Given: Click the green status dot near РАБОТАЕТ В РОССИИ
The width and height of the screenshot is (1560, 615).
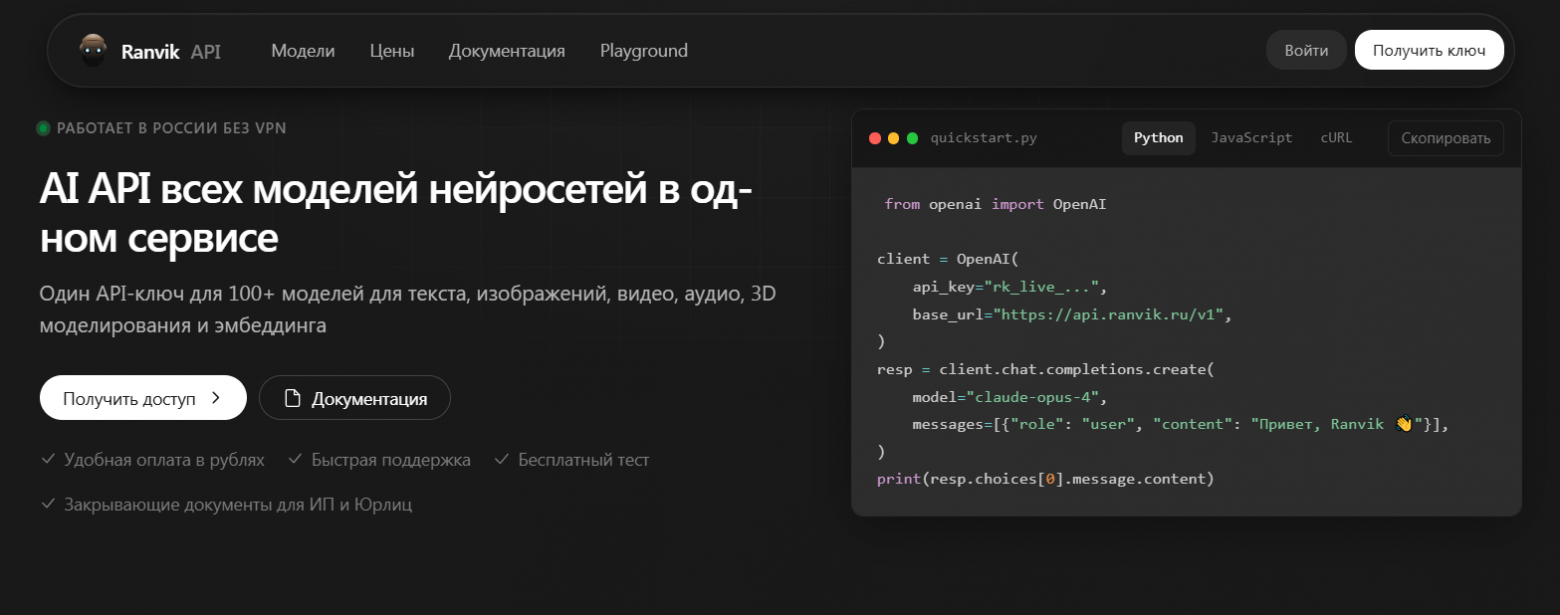Looking at the screenshot, I should 43,128.
